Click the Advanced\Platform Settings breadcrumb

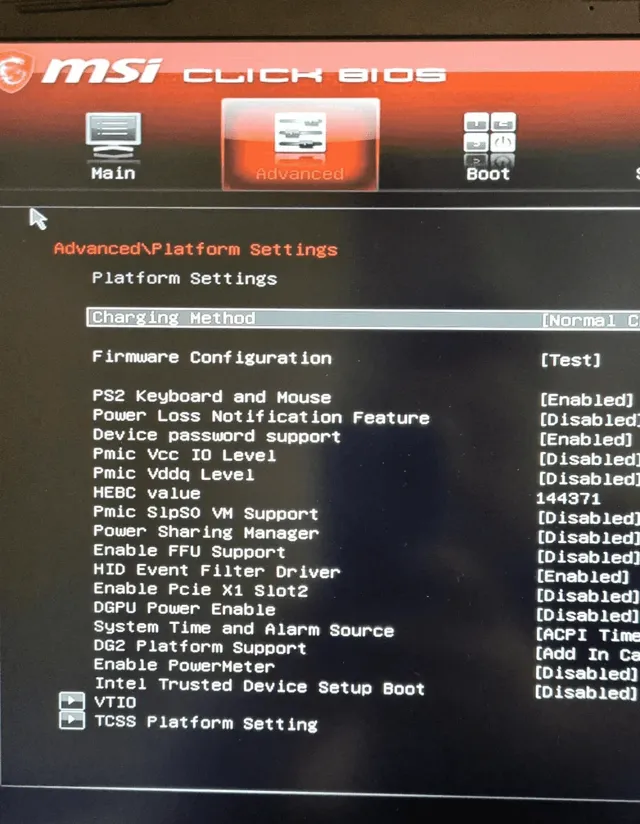195,249
